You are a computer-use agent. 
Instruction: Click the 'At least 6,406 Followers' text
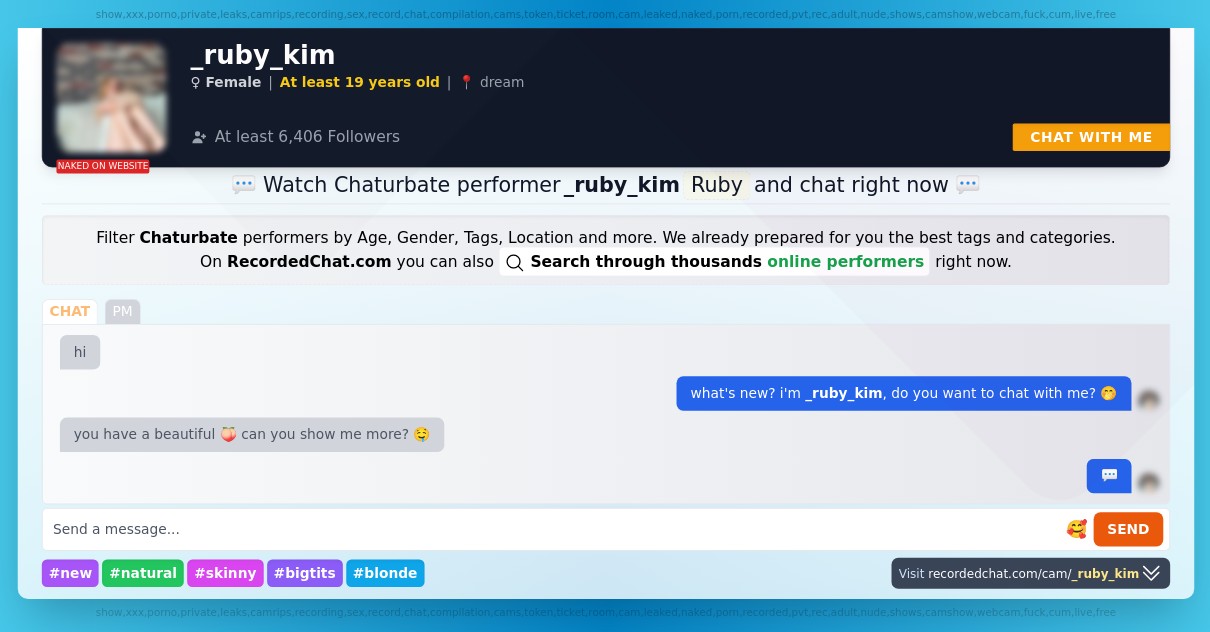coord(307,137)
